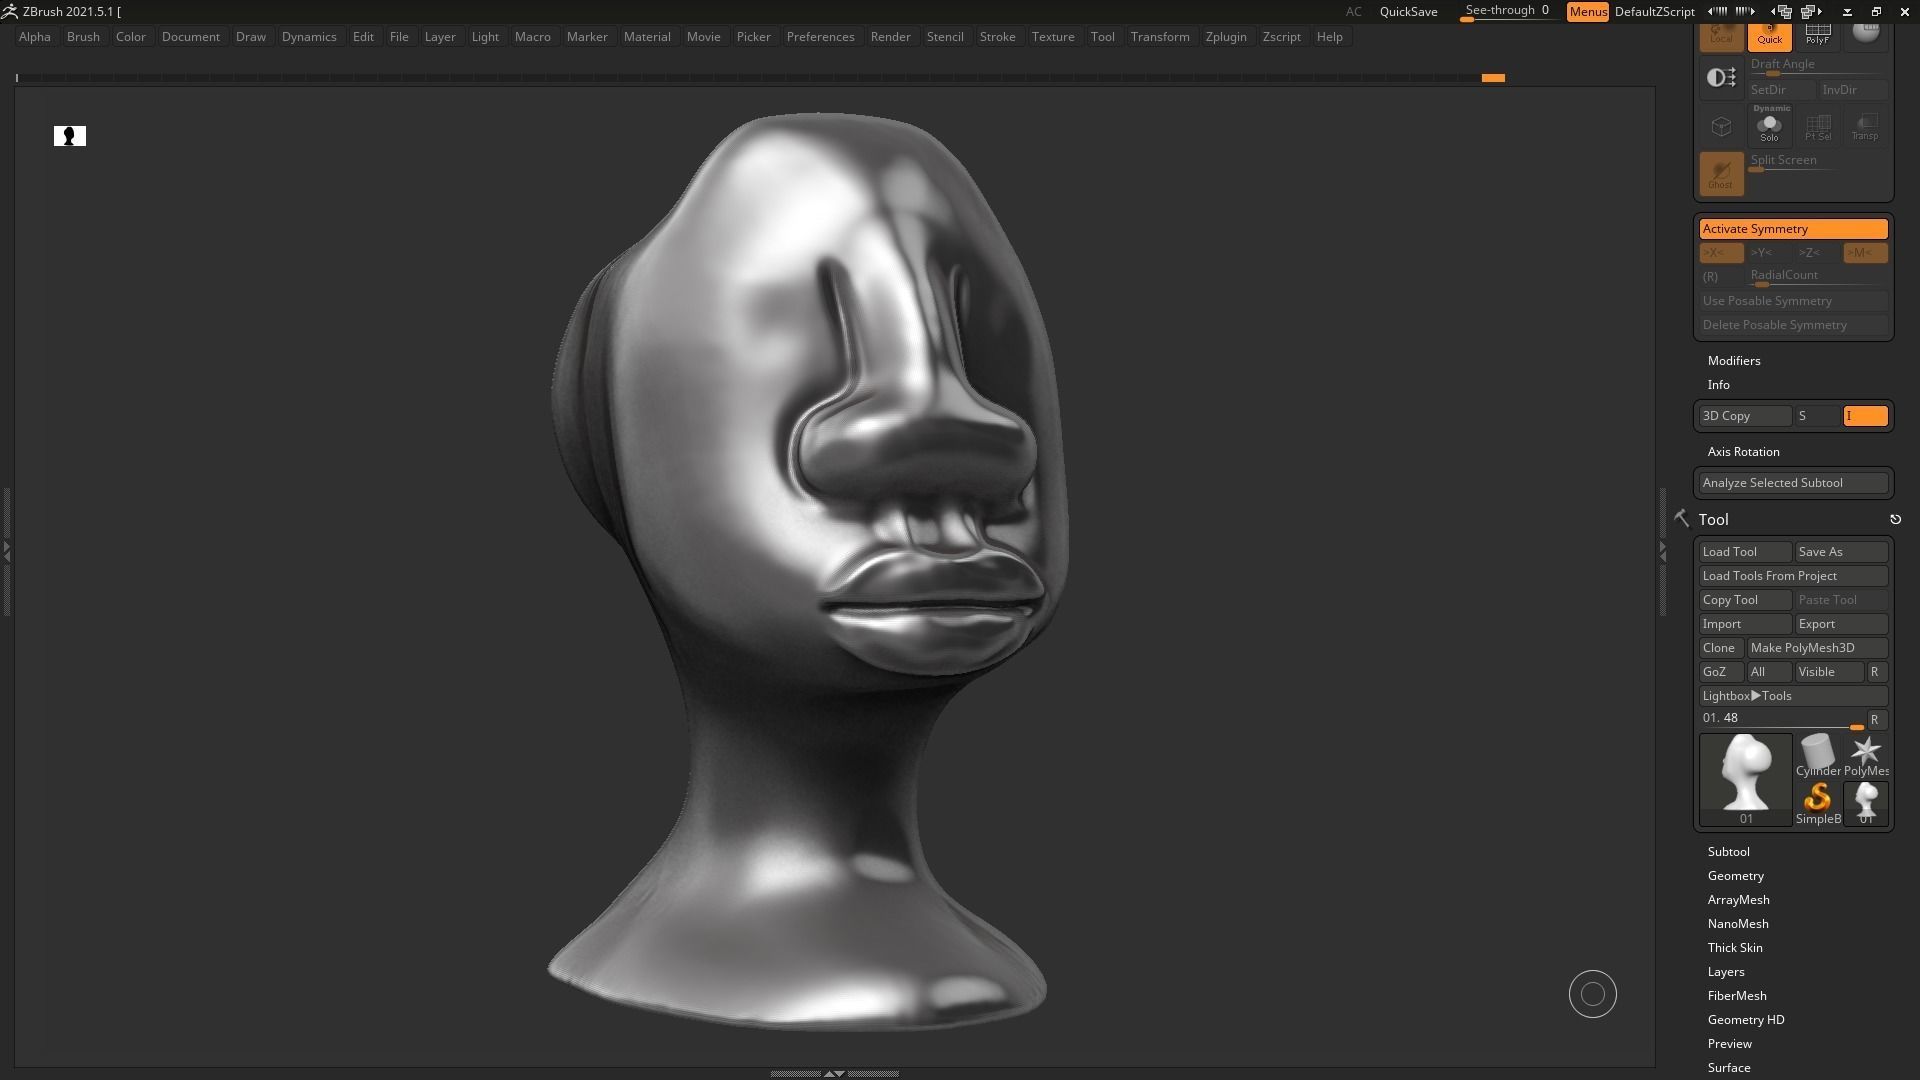Expand the Thick Skin section

(1735, 948)
